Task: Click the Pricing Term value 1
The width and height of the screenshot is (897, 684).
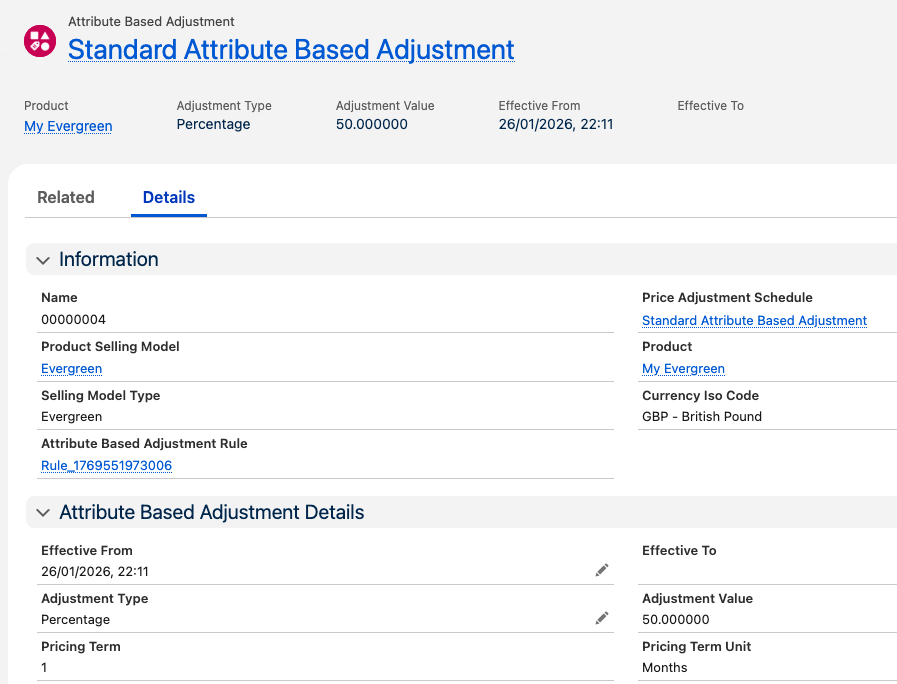Action: click(44, 667)
